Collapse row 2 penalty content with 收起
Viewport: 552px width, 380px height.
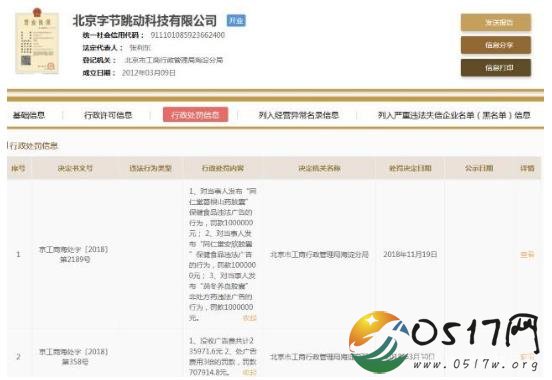(249, 372)
